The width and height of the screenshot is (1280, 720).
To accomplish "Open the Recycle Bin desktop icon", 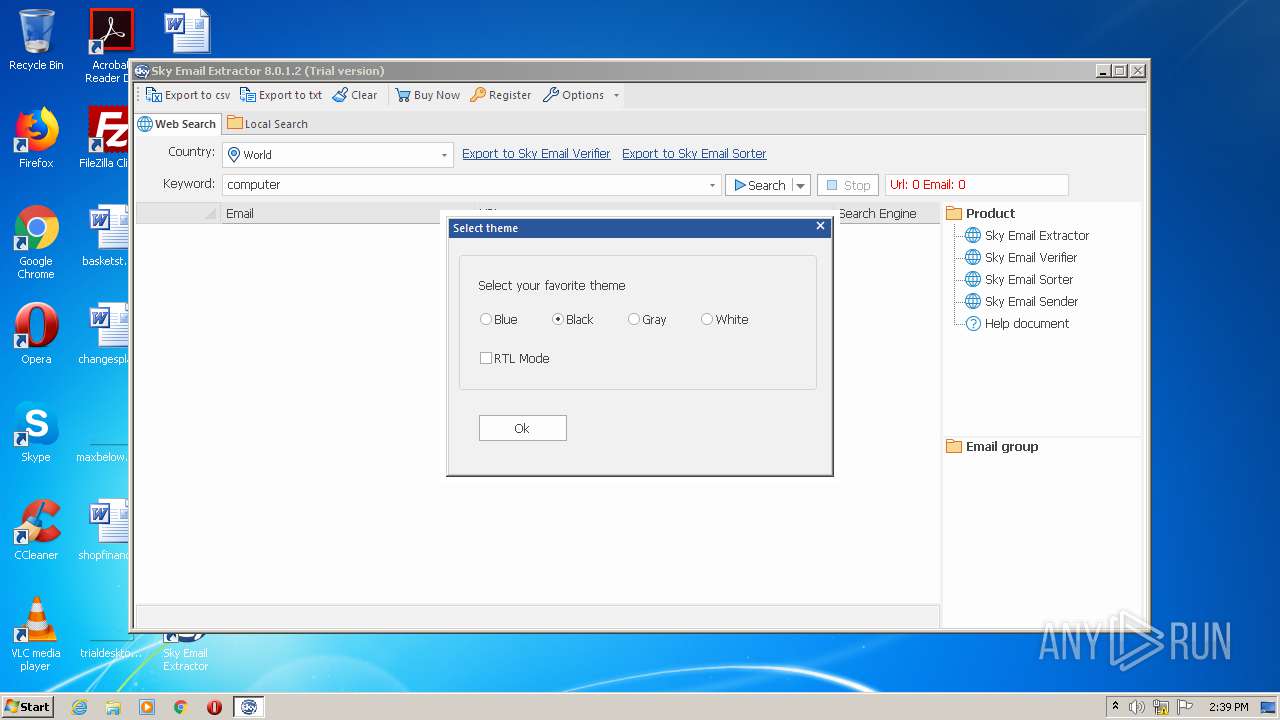I will click(x=36, y=40).
